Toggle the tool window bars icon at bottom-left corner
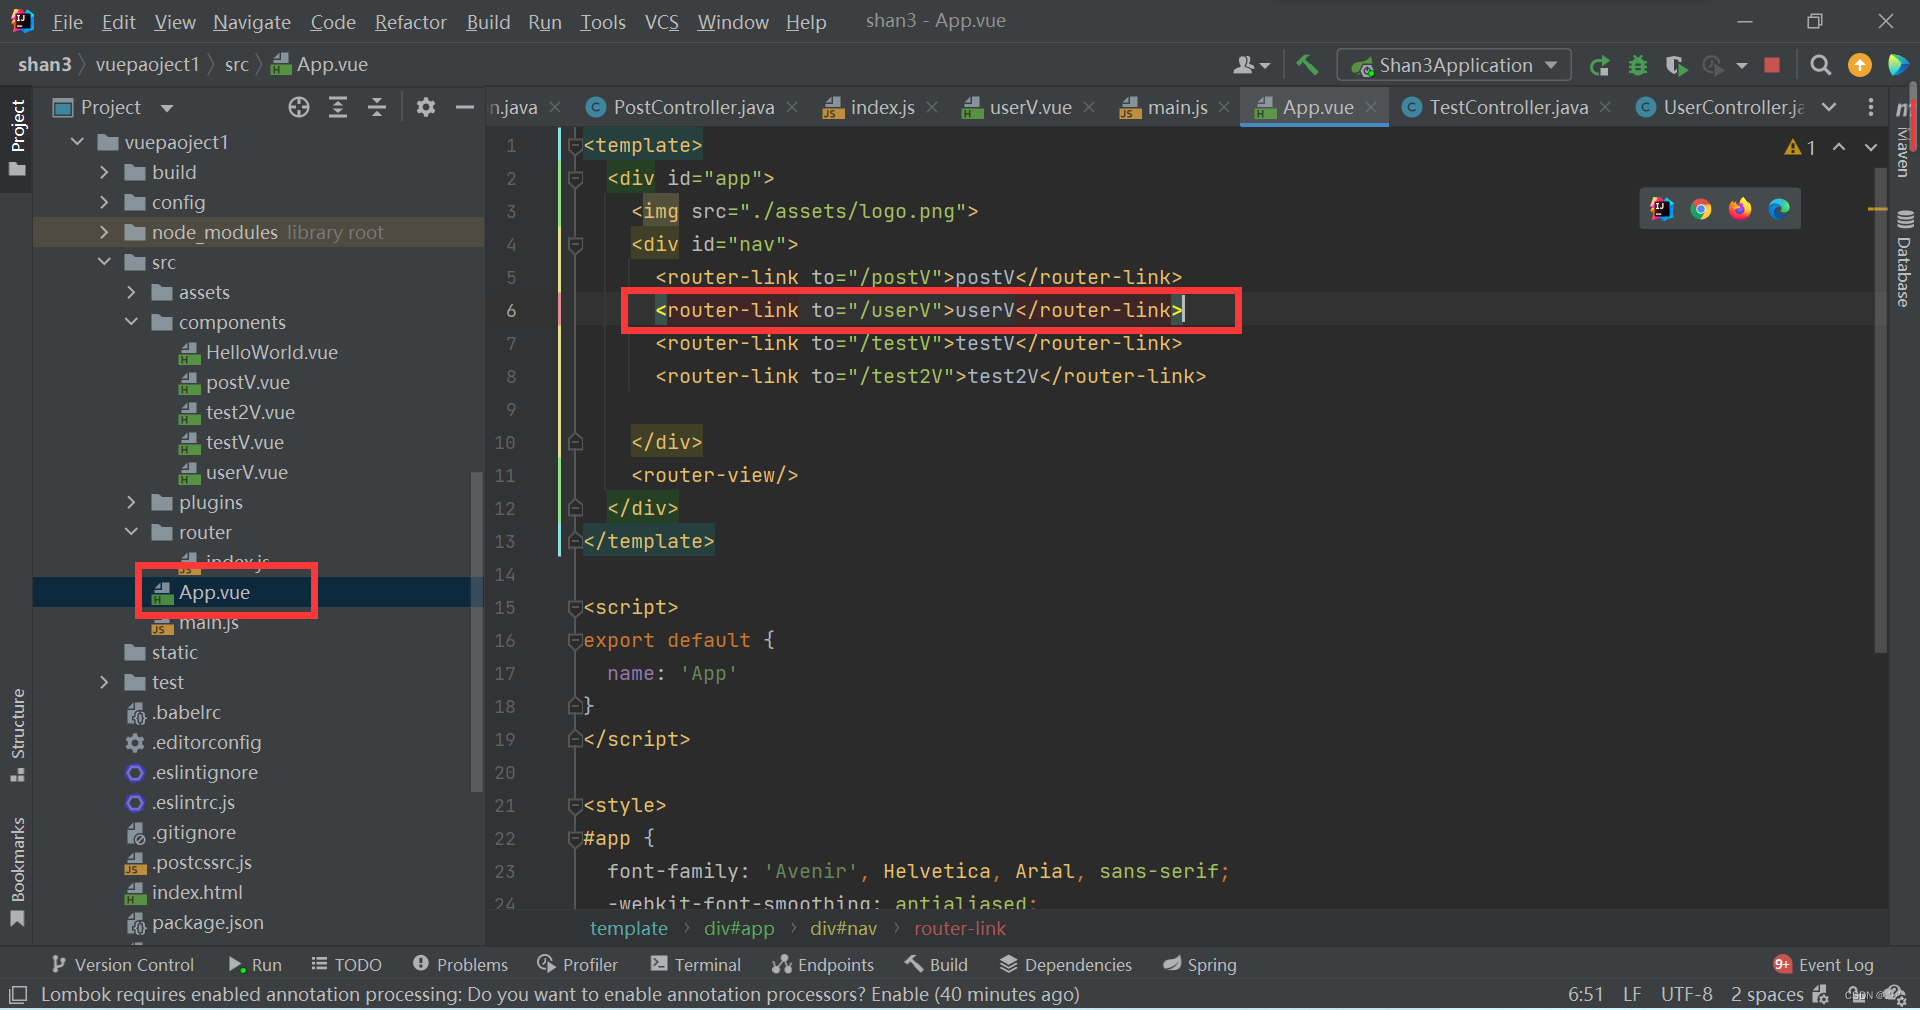Screen dimensions: 1920x1010 tap(17, 994)
